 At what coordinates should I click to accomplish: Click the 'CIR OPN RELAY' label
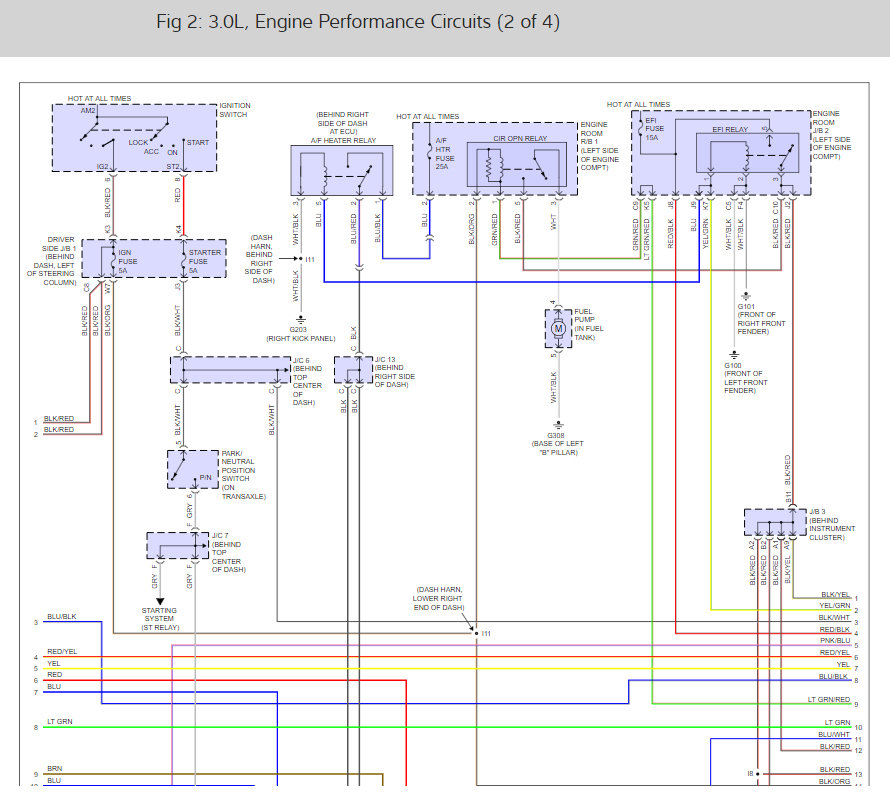520,139
